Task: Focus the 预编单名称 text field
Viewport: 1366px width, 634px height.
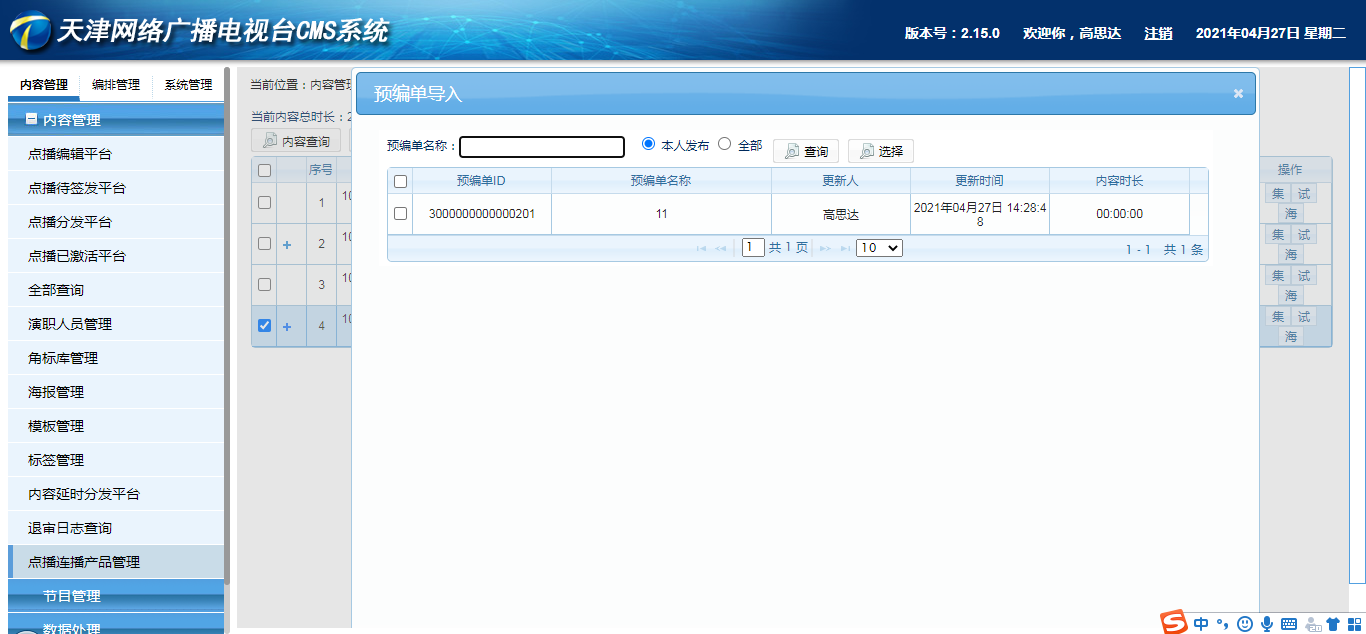Action: (542, 147)
